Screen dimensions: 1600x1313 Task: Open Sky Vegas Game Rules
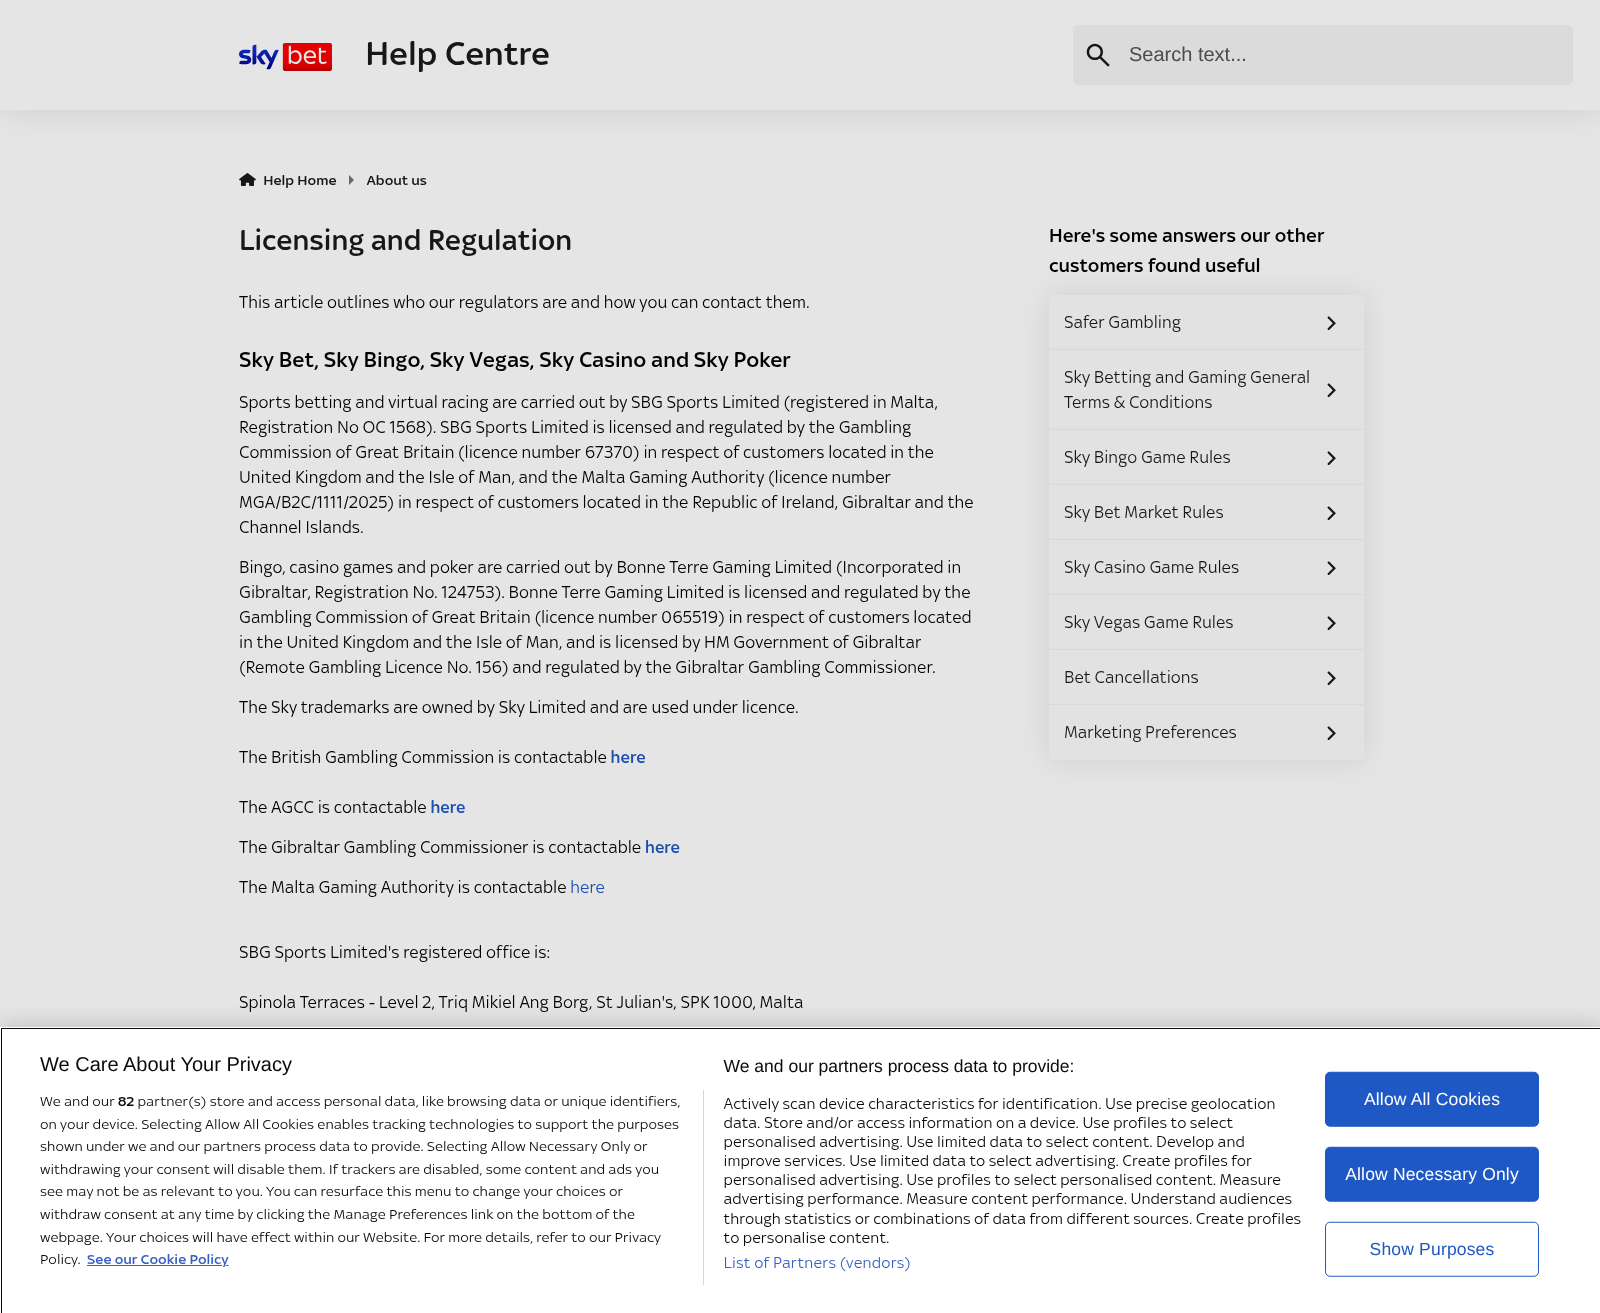(x=1206, y=622)
